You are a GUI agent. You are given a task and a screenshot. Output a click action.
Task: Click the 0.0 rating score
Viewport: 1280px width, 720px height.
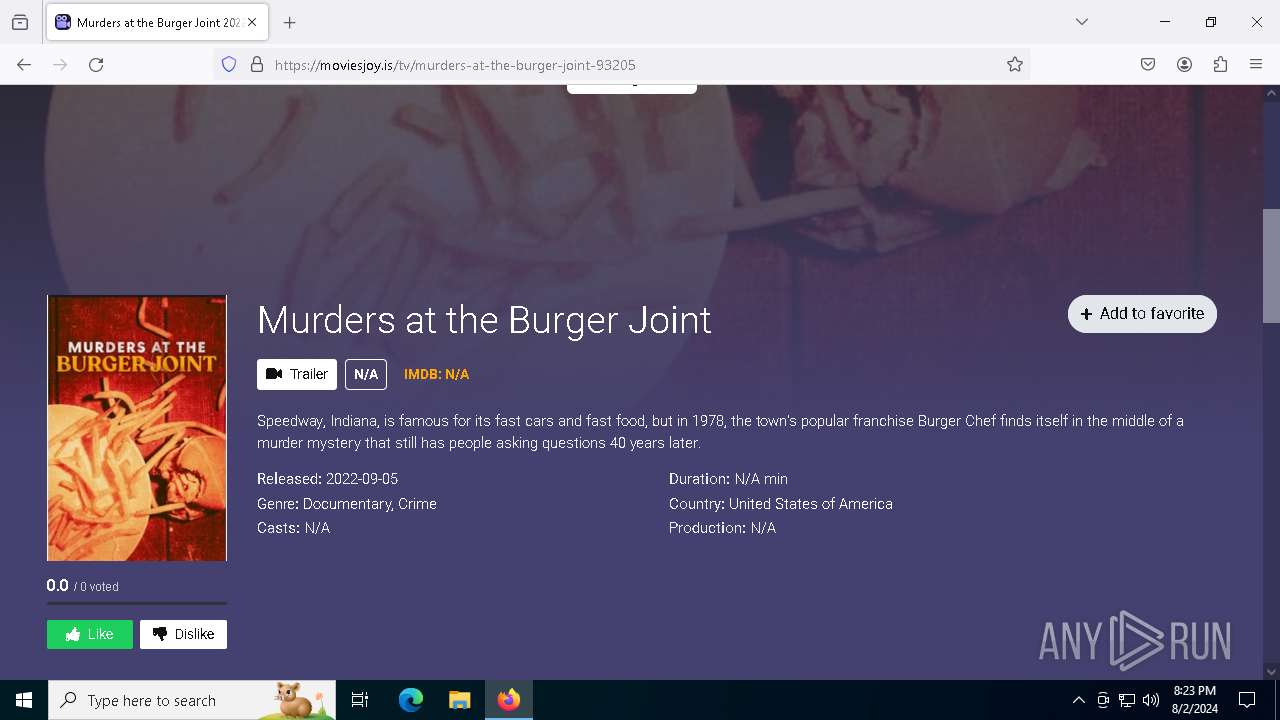57,586
